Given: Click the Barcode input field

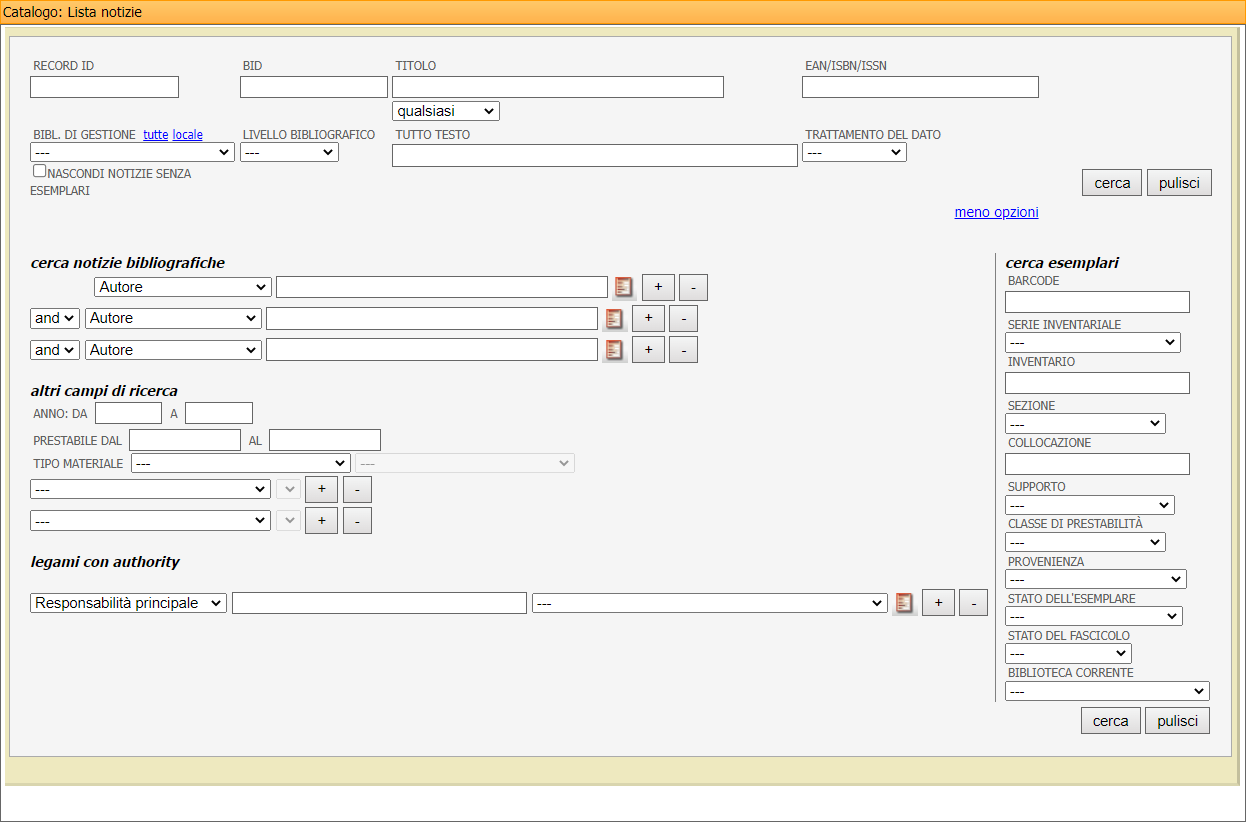Looking at the screenshot, I should click(1097, 302).
